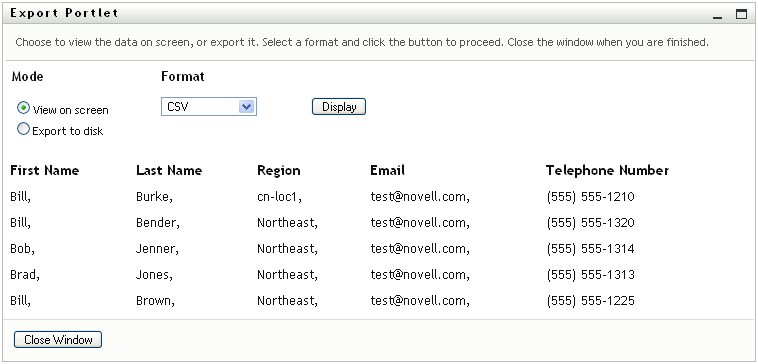Viewport: 758px width, 364px height.
Task: Click the Close Window button
Action: tap(58, 340)
